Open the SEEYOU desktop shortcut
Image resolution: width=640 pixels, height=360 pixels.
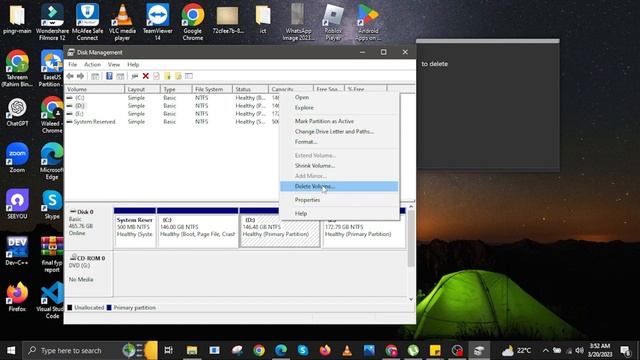pos(17,204)
